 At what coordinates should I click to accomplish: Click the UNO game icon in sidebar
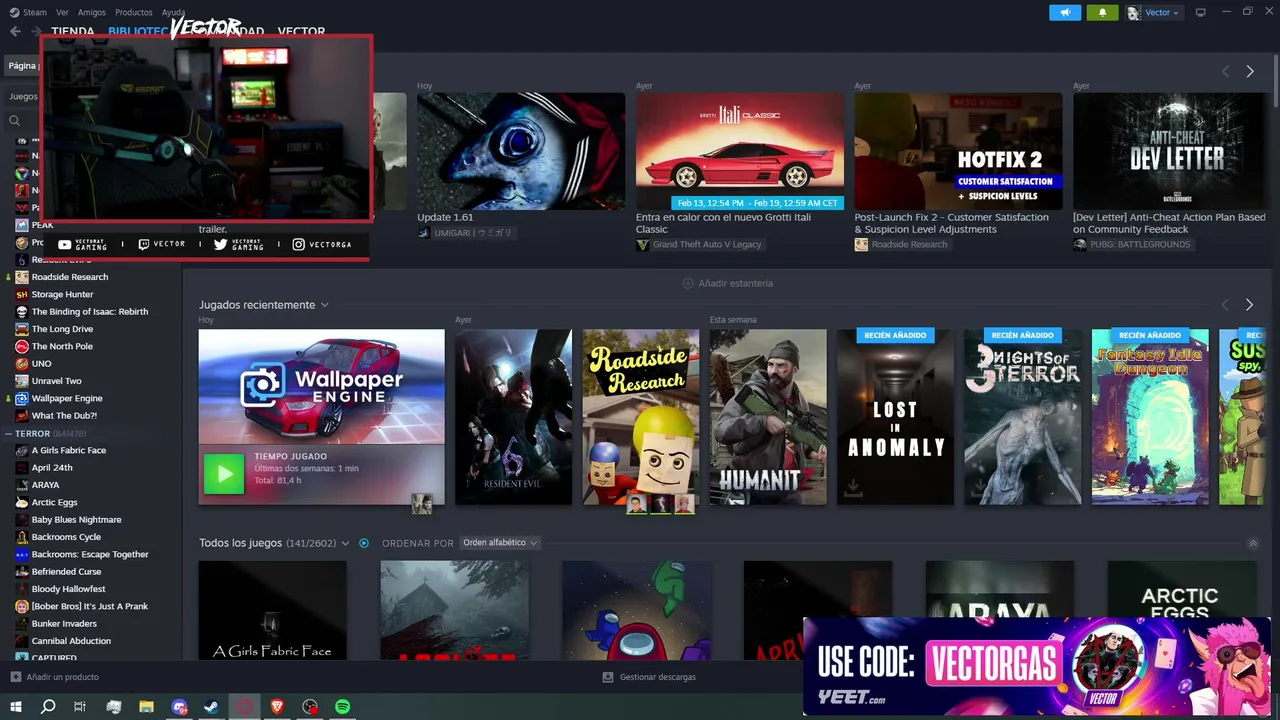click(x=22, y=363)
